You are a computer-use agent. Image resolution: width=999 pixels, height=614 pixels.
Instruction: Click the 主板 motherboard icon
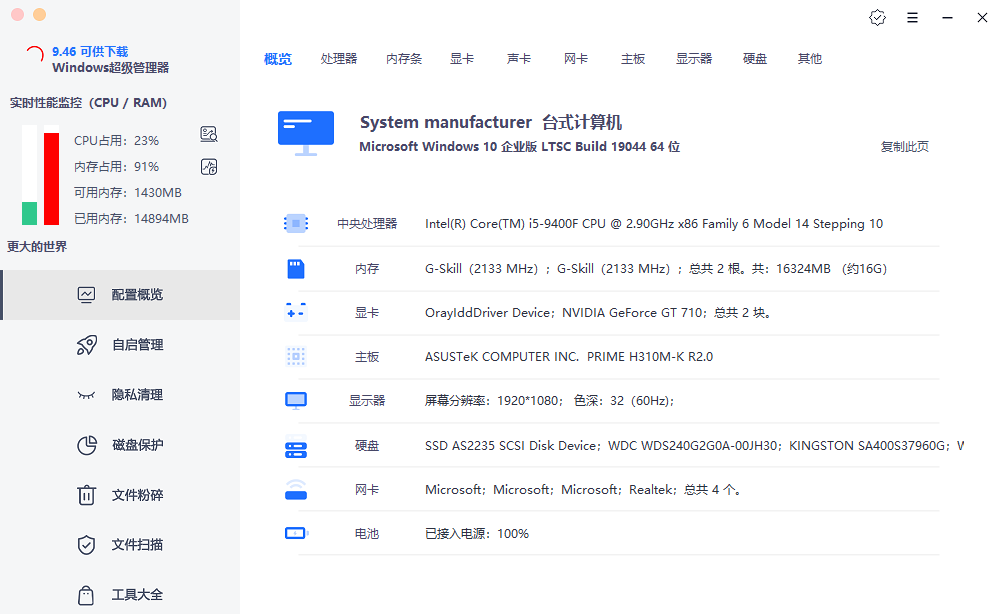pos(296,356)
